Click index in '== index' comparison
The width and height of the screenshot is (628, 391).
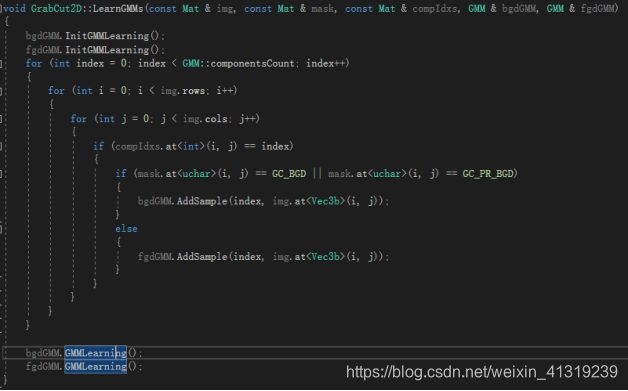(x=275, y=146)
